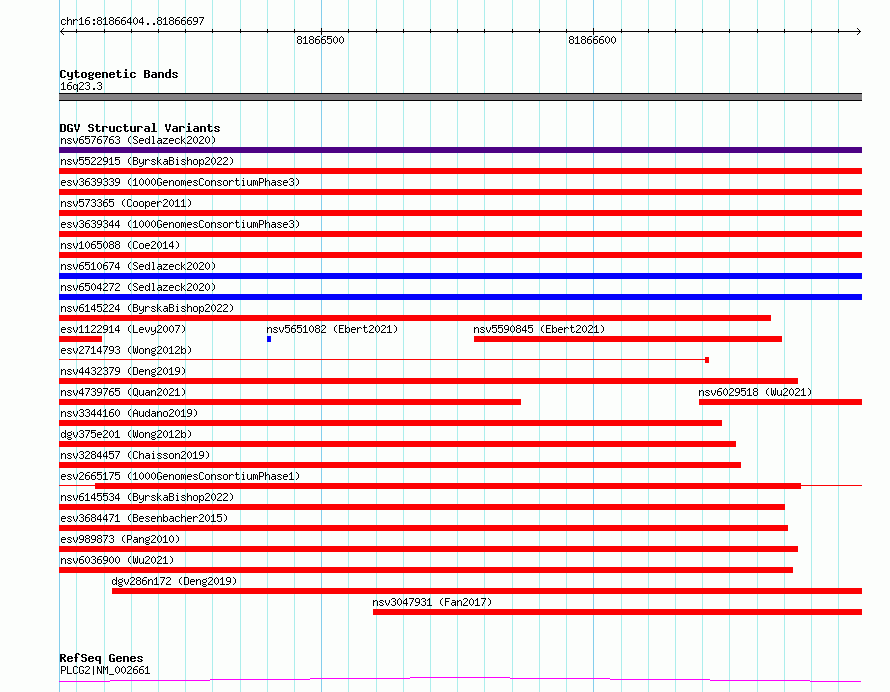Open nsv3344160 (Audano2019) label
Screen dimensions: 890x692
129,413
